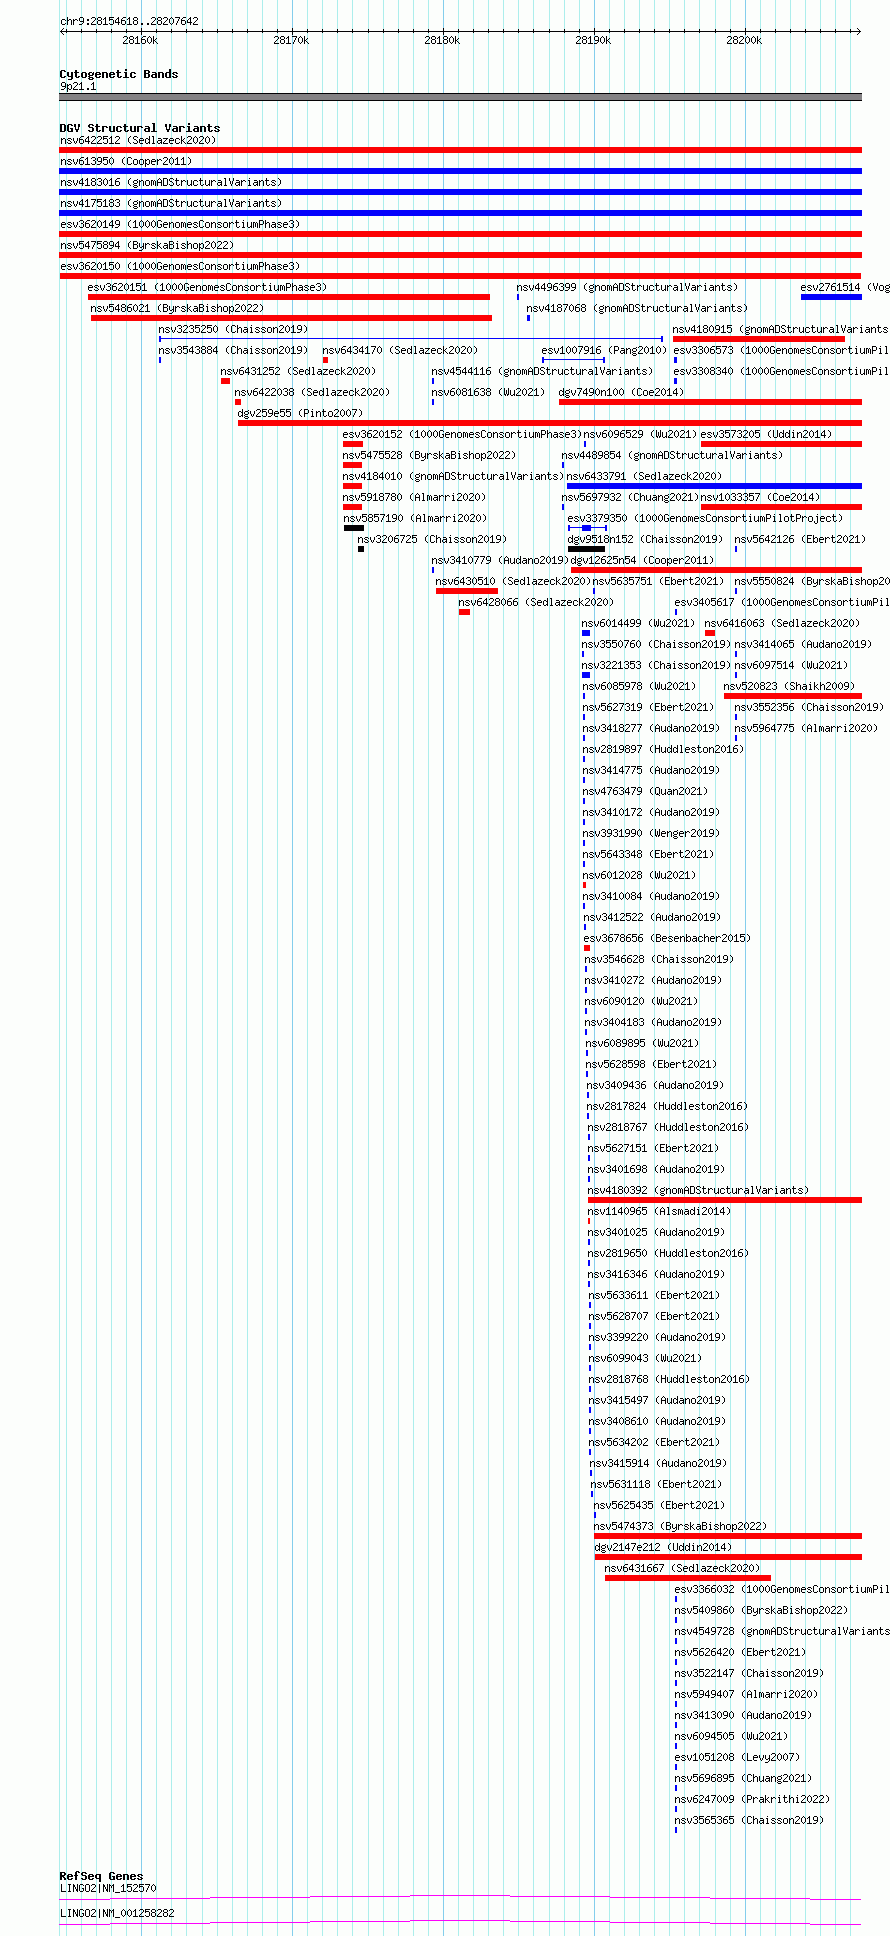Click nsv4180392 gnomAD variant label

[x=698, y=1190]
